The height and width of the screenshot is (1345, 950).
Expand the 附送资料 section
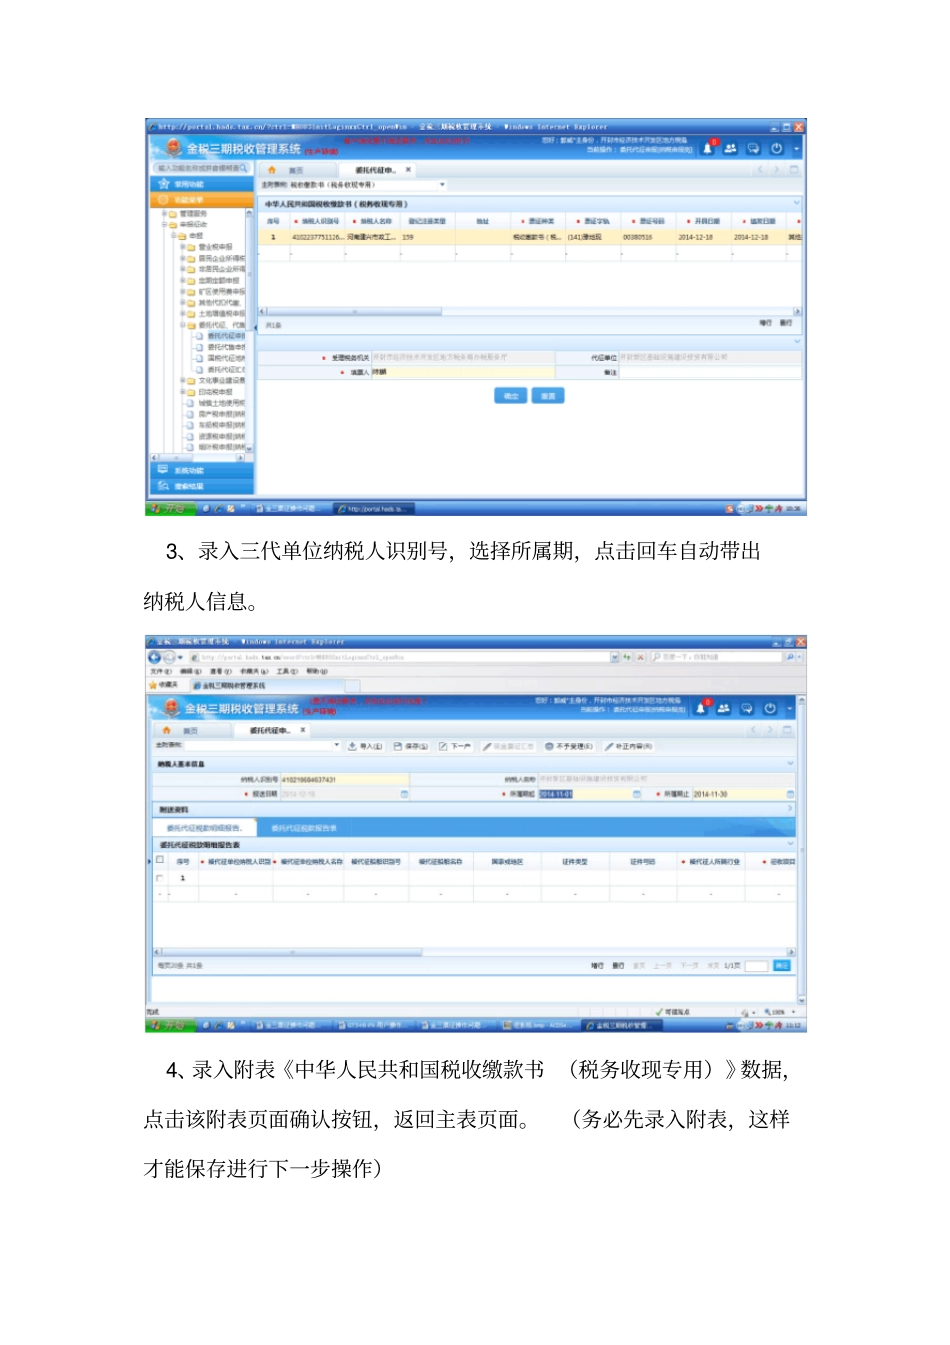790,808
